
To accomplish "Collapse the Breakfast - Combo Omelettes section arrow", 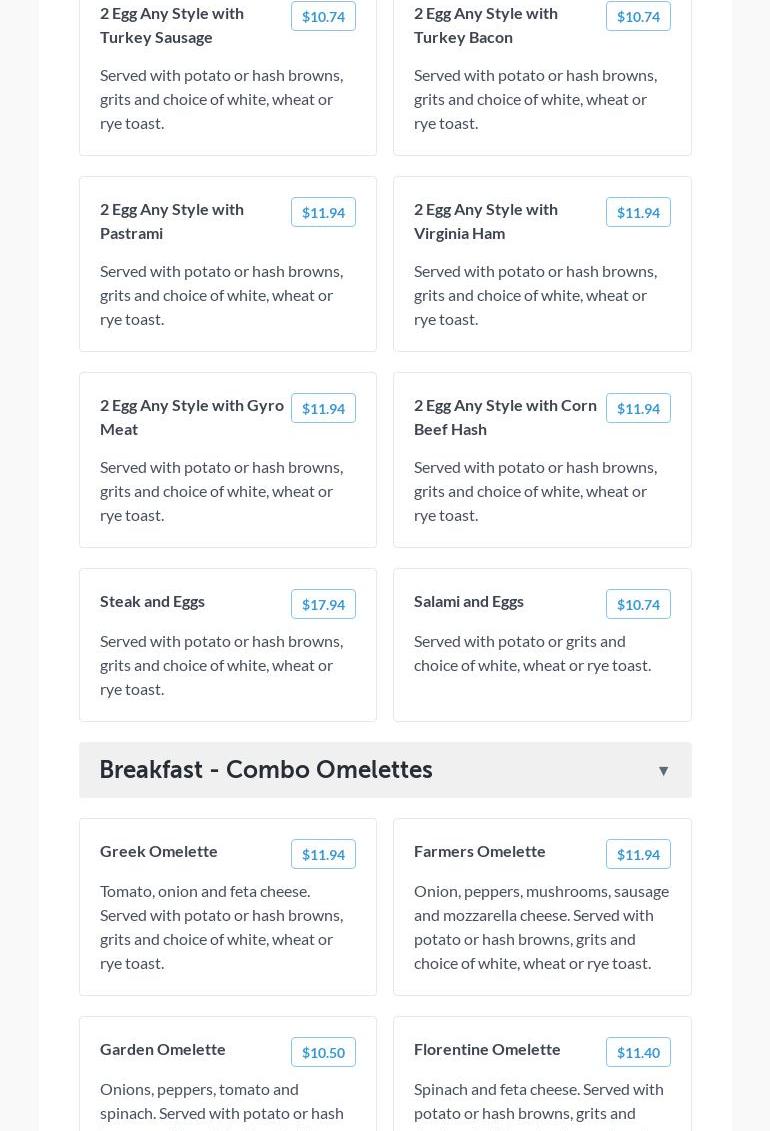I will [663, 771].
